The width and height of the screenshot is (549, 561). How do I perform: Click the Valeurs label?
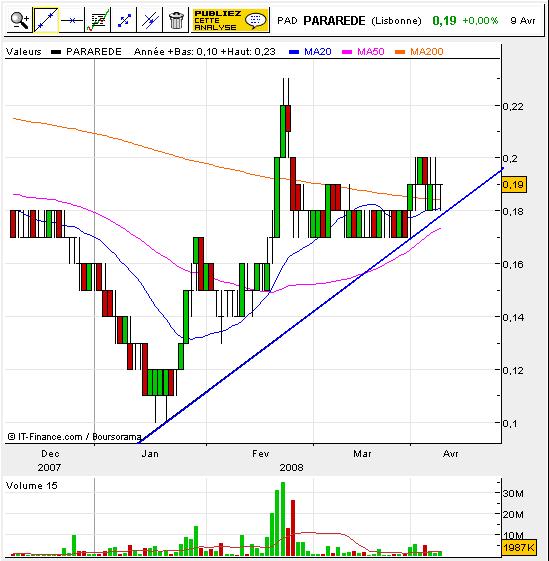point(24,52)
